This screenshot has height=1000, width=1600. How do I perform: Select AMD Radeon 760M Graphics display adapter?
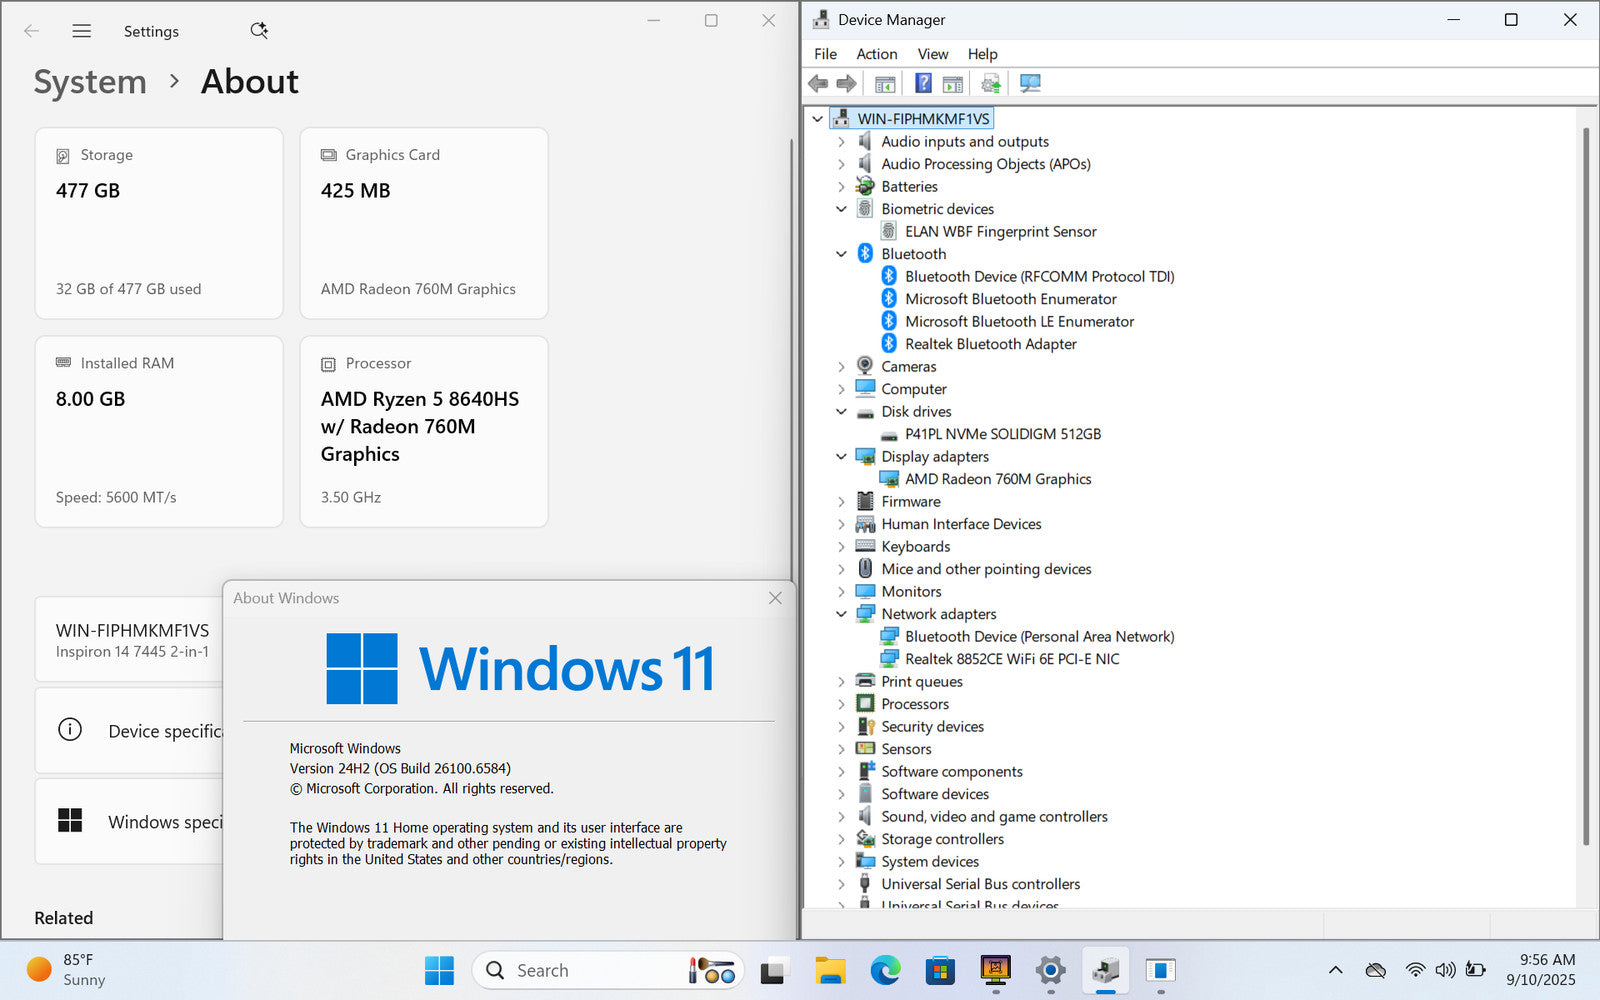point(997,479)
